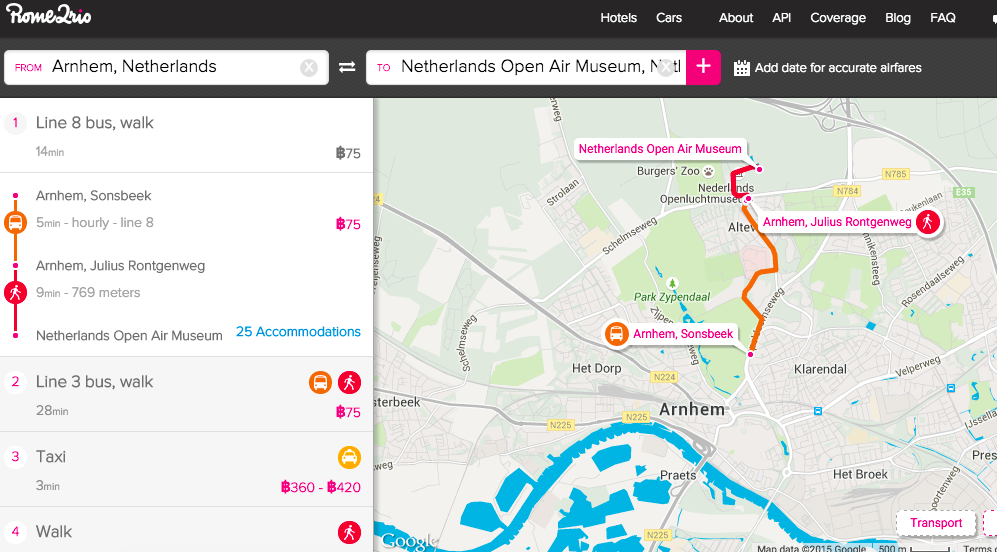997x552 pixels.
Task: Clear the TO field with X icon
Action: coord(664,67)
